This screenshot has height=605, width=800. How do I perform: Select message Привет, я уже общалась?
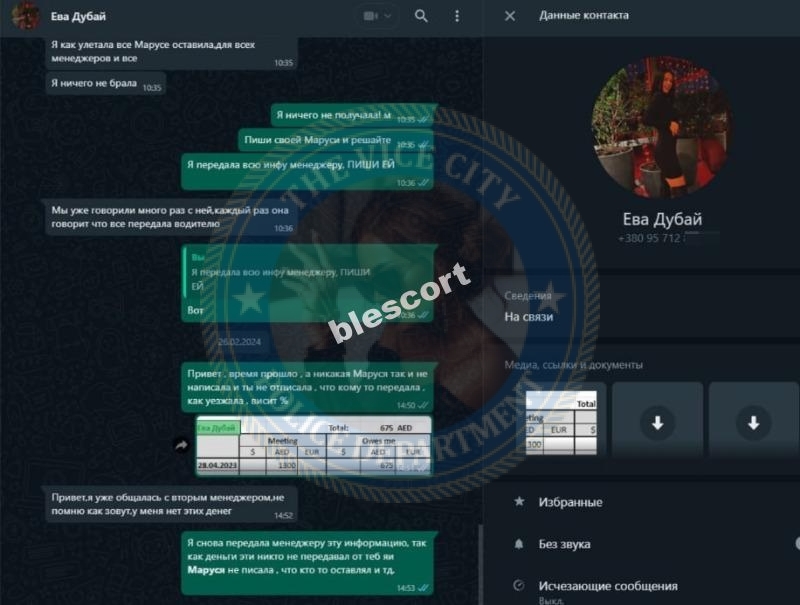click(x=172, y=505)
